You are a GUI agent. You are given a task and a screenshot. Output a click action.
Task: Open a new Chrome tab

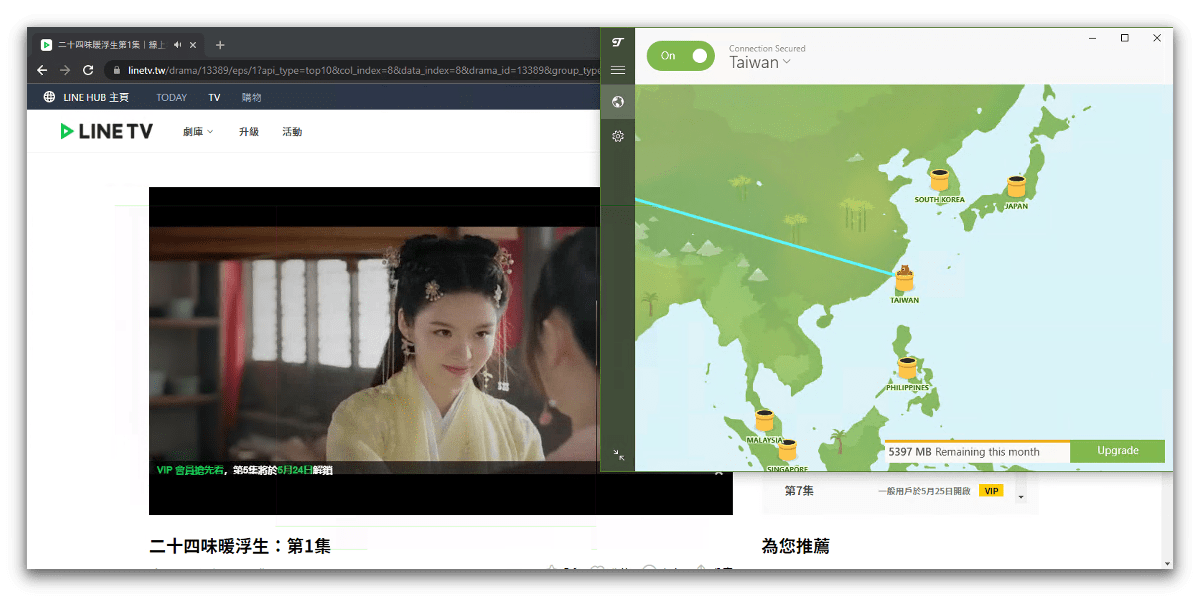point(220,45)
